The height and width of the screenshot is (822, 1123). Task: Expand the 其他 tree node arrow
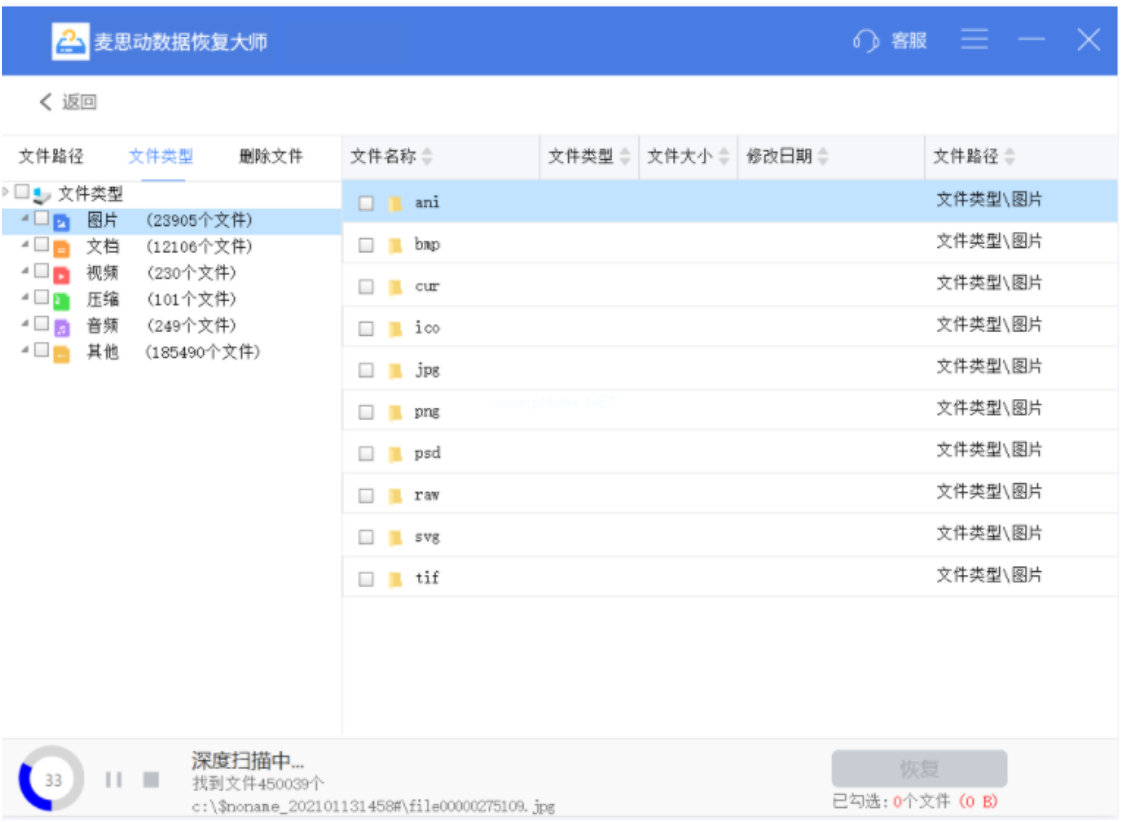coord(24,350)
